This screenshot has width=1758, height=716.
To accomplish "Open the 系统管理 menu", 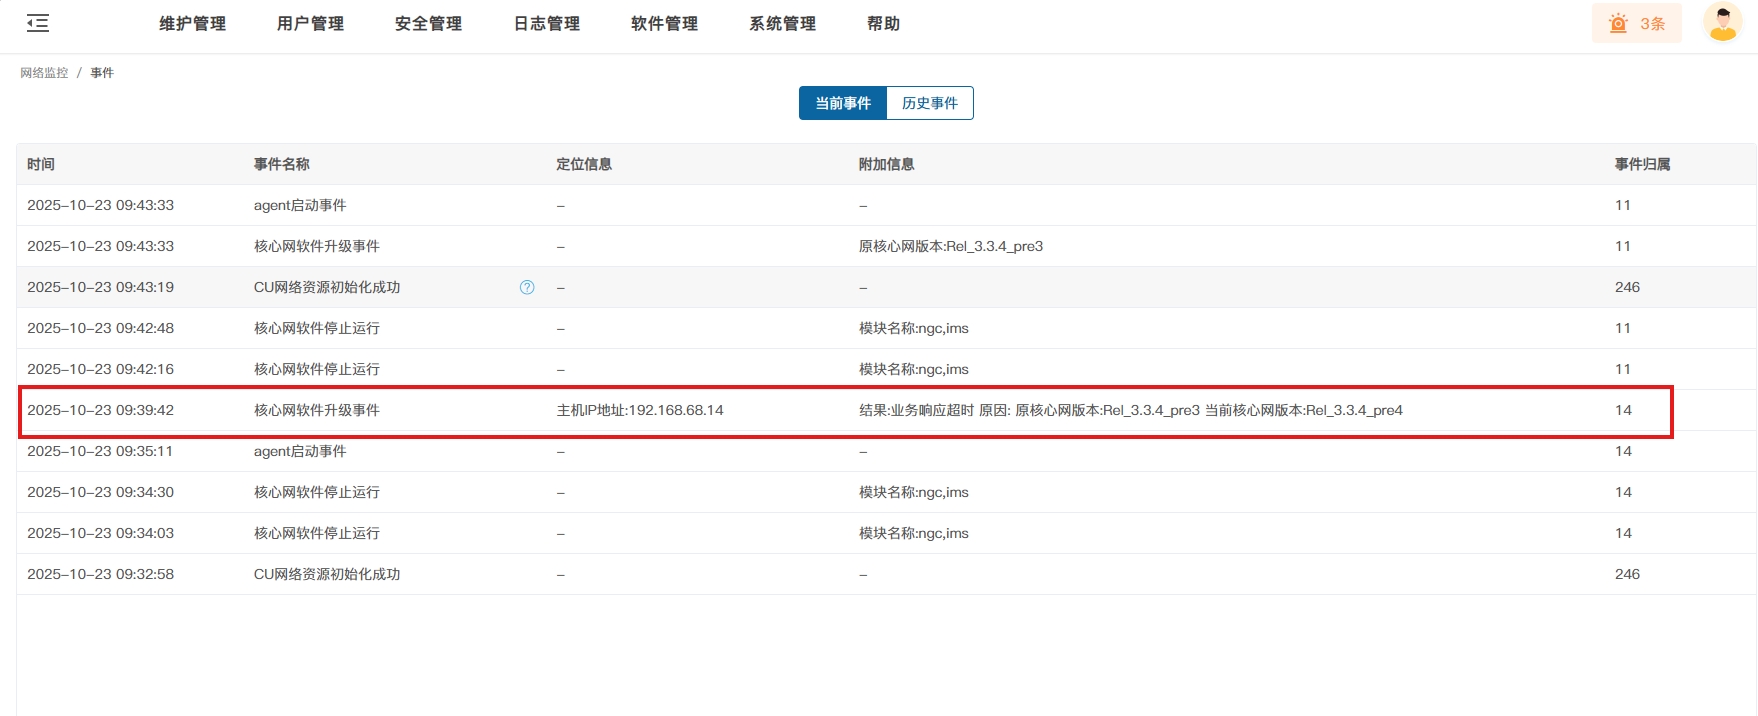I will 782,24.
